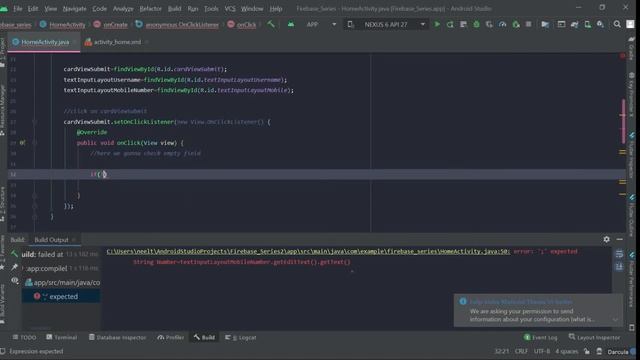This screenshot has height=360, width=640.
Task: Click the override gutter icon beside onClick
Action: pos(22,143)
